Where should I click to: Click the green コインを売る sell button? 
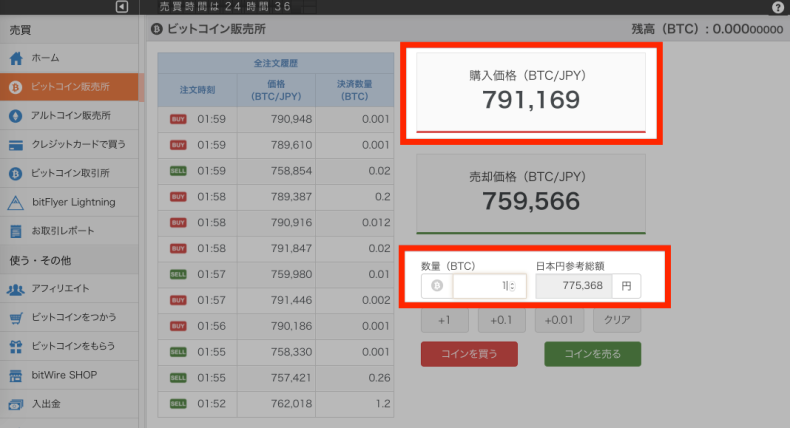[x=592, y=354]
